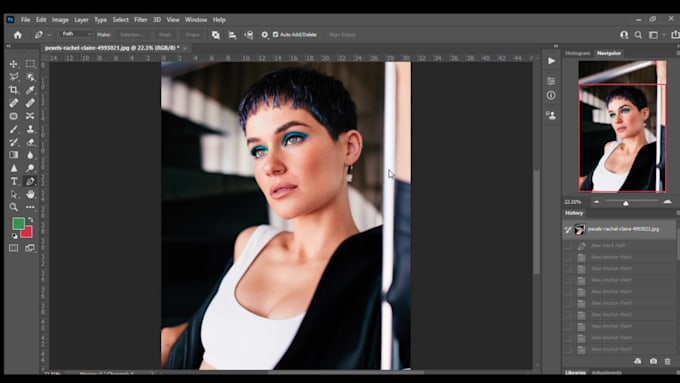Select the Sharpen tool
The image size is (680, 383).
pyautogui.click(x=14, y=168)
